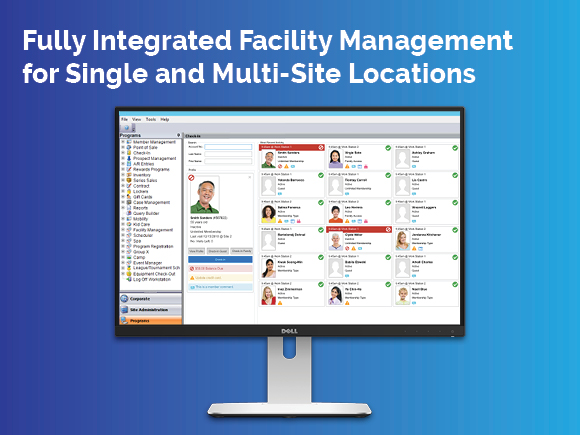This screenshot has width=580, height=435.
Task: Click the Account No. input field
Action: pyautogui.click(x=228, y=147)
